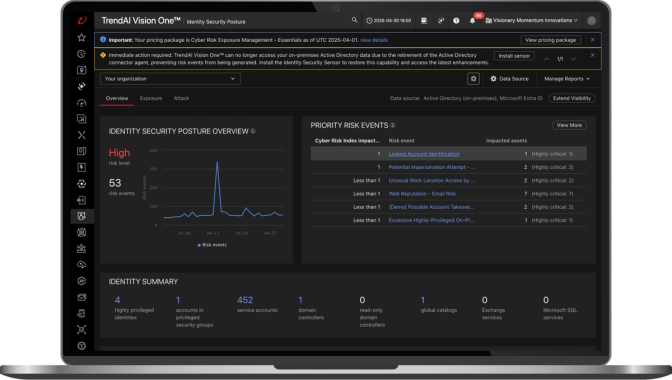Open Web Reputation - Email Risk event
Viewport: 672px width, 380px height.
[x=422, y=194]
